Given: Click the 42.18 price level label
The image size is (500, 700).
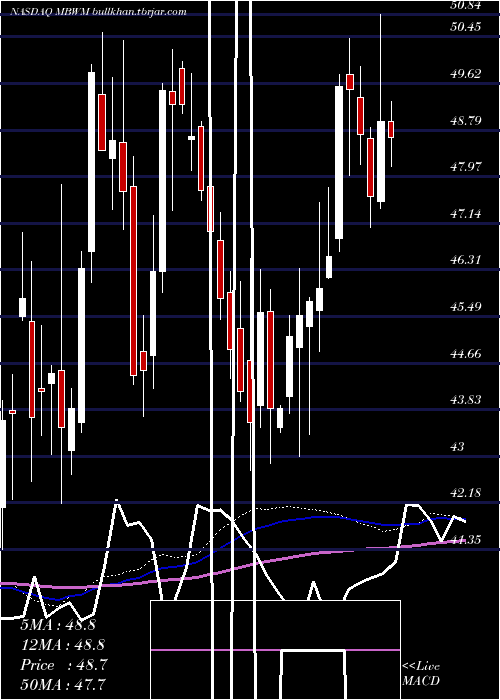Looking at the screenshot, I should [466, 492].
